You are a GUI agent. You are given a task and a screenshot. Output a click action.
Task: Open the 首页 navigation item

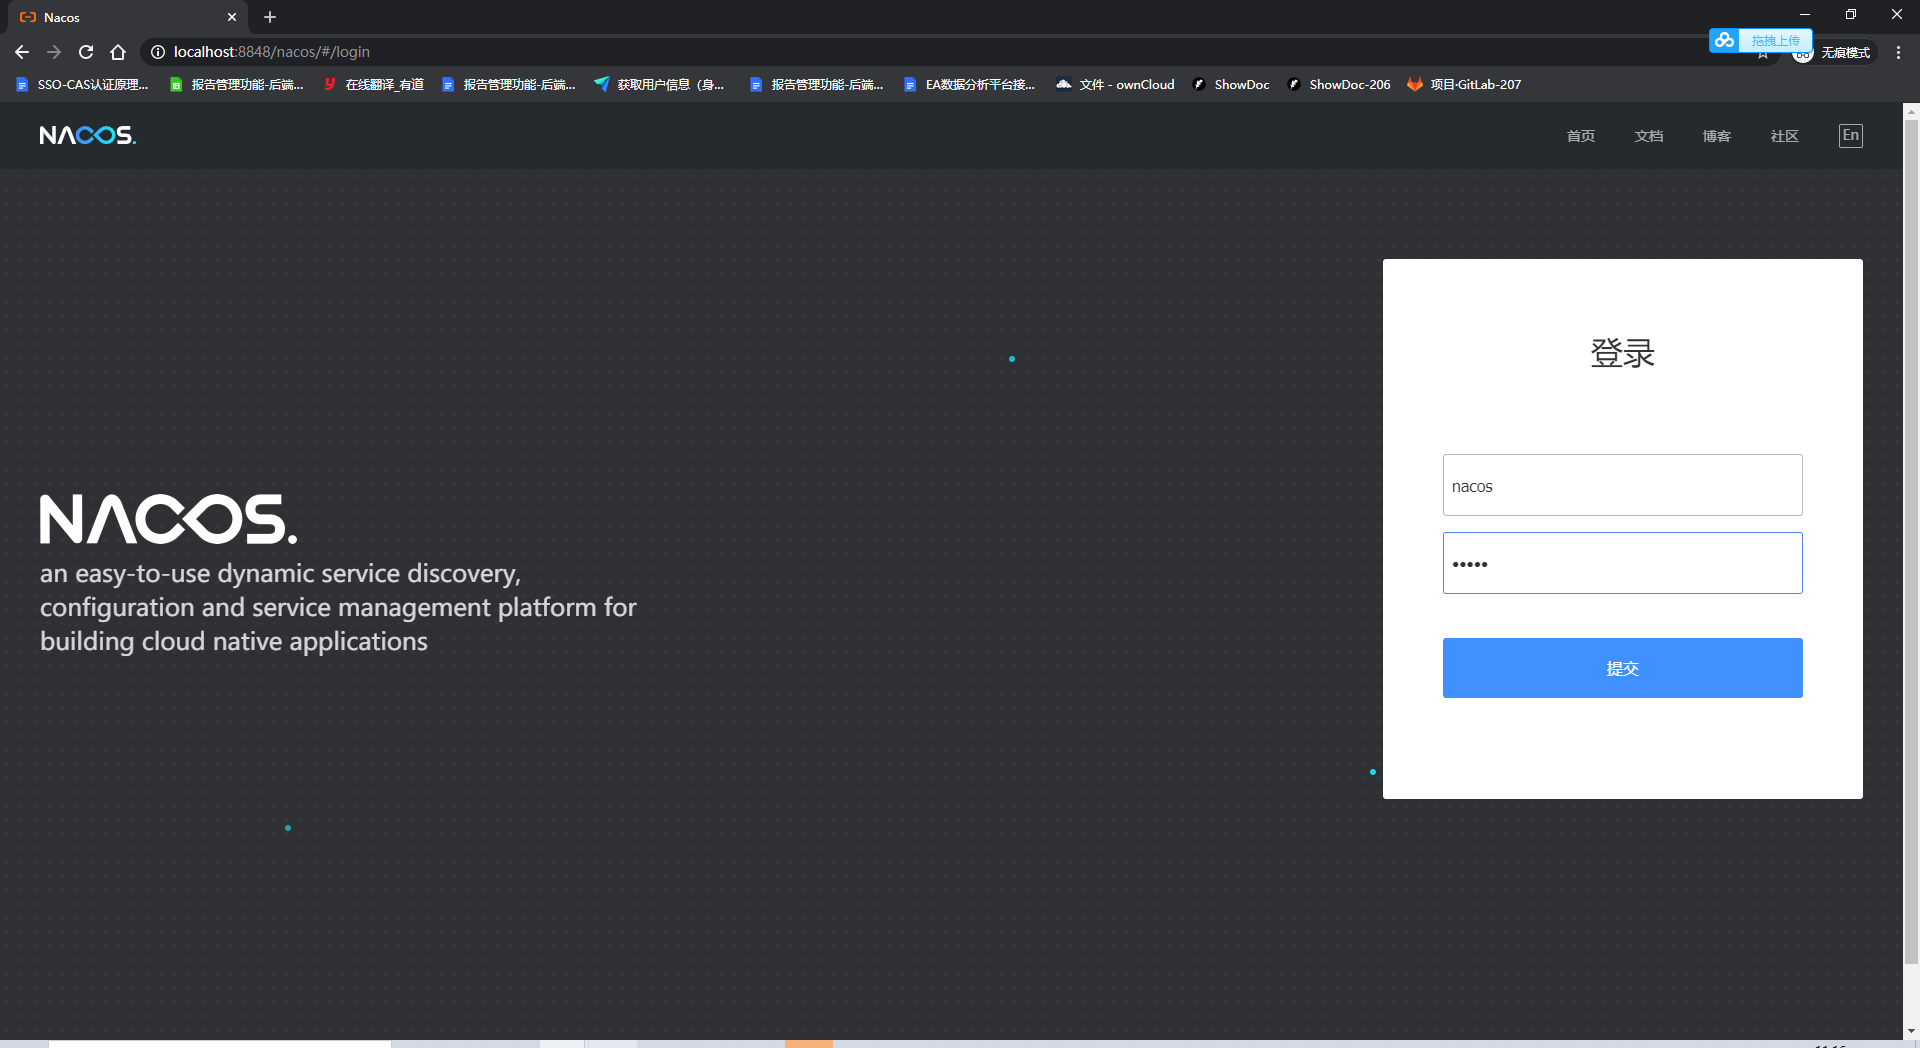pyautogui.click(x=1581, y=136)
